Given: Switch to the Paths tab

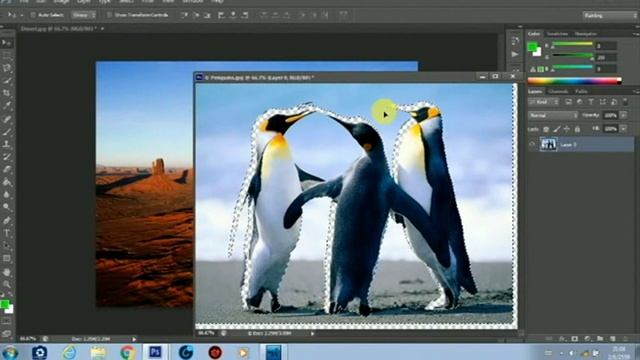Looking at the screenshot, I should (x=581, y=91).
